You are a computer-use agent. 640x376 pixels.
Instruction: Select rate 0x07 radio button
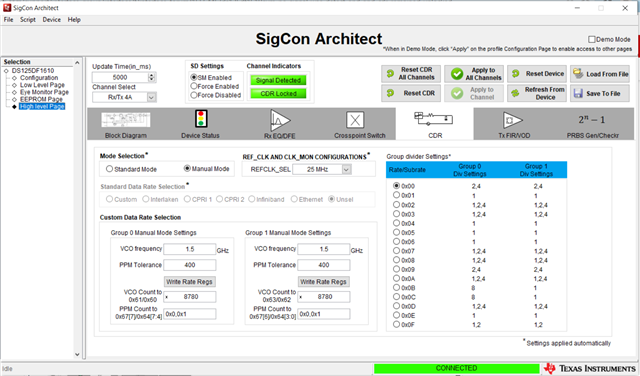point(396,251)
